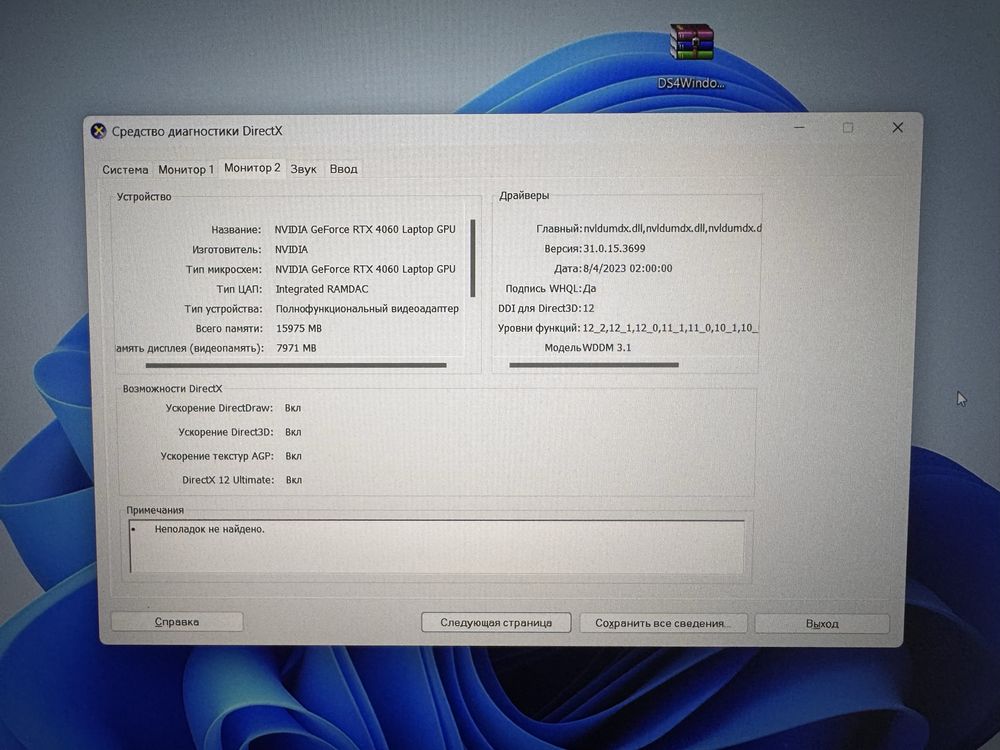The width and height of the screenshot is (1000, 750).
Task: Select the Изготовитель value NVIDIA
Action: pyautogui.click(x=291, y=249)
